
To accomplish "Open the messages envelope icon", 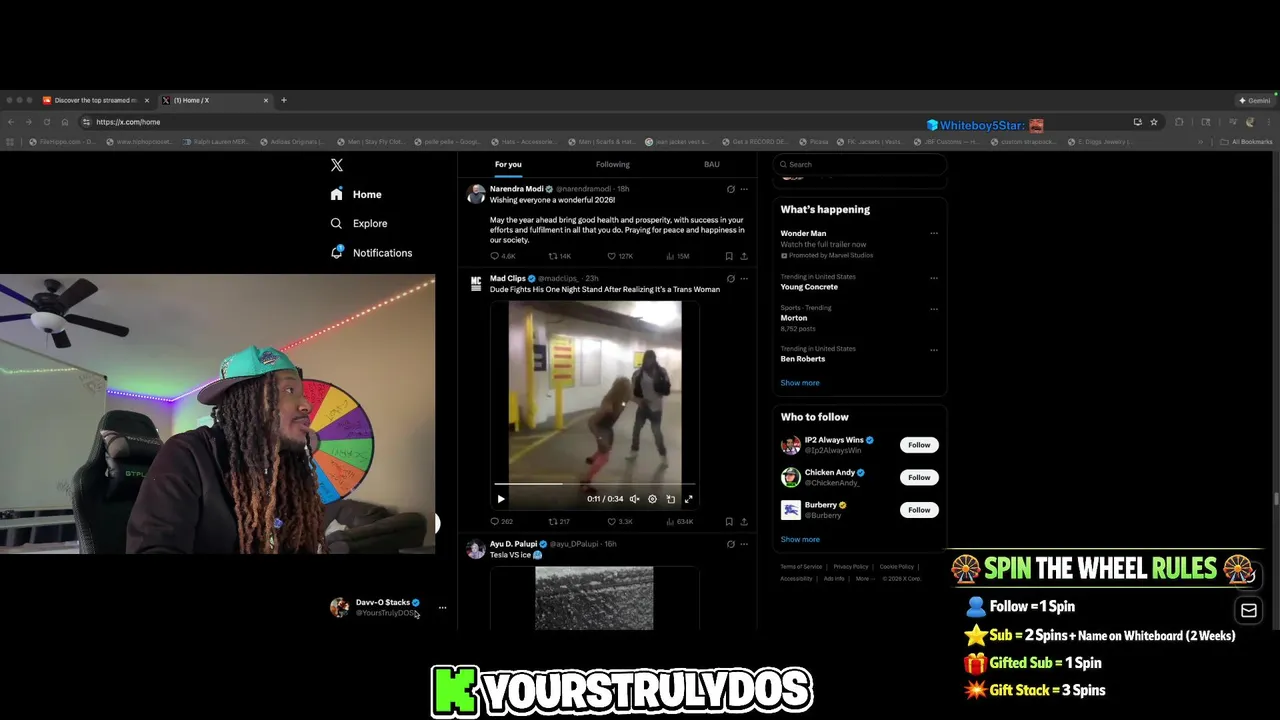I will [1249, 610].
